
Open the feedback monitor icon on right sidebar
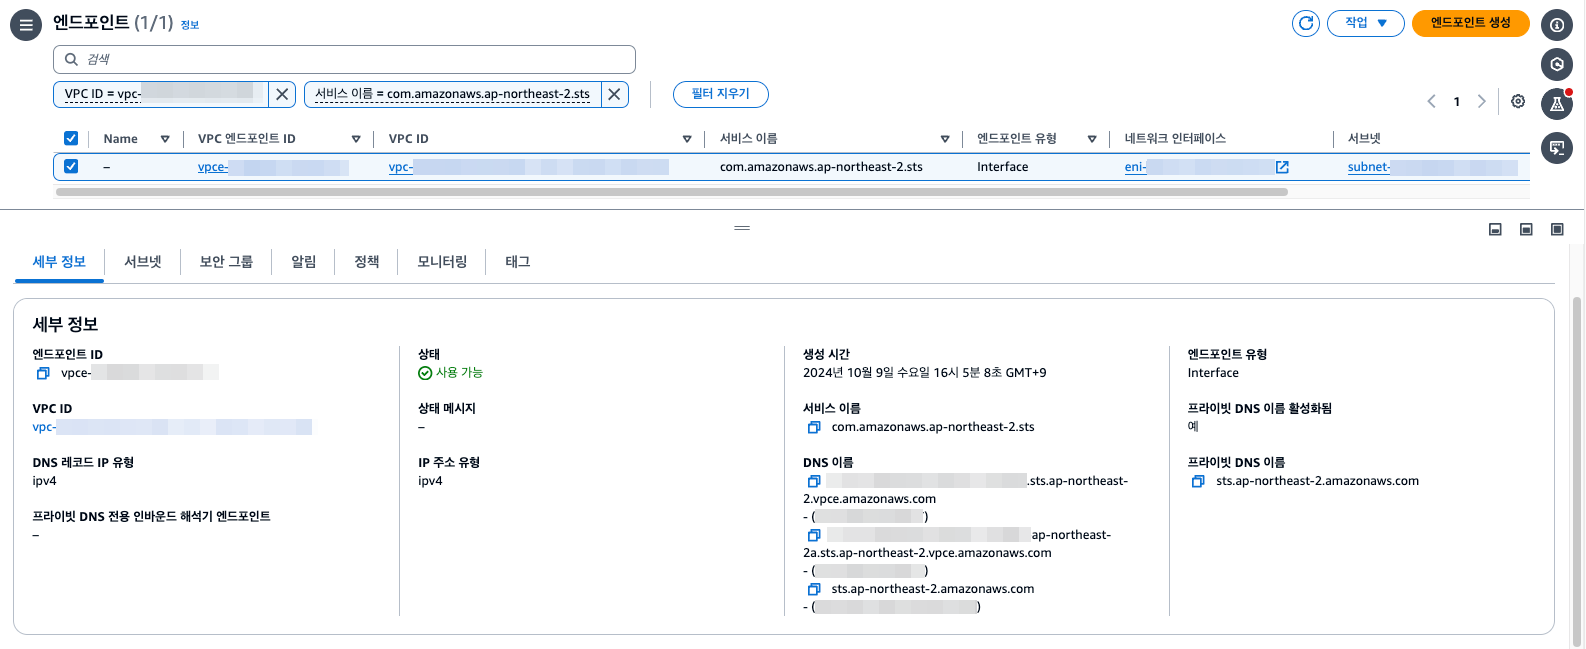pyautogui.click(x=1557, y=148)
